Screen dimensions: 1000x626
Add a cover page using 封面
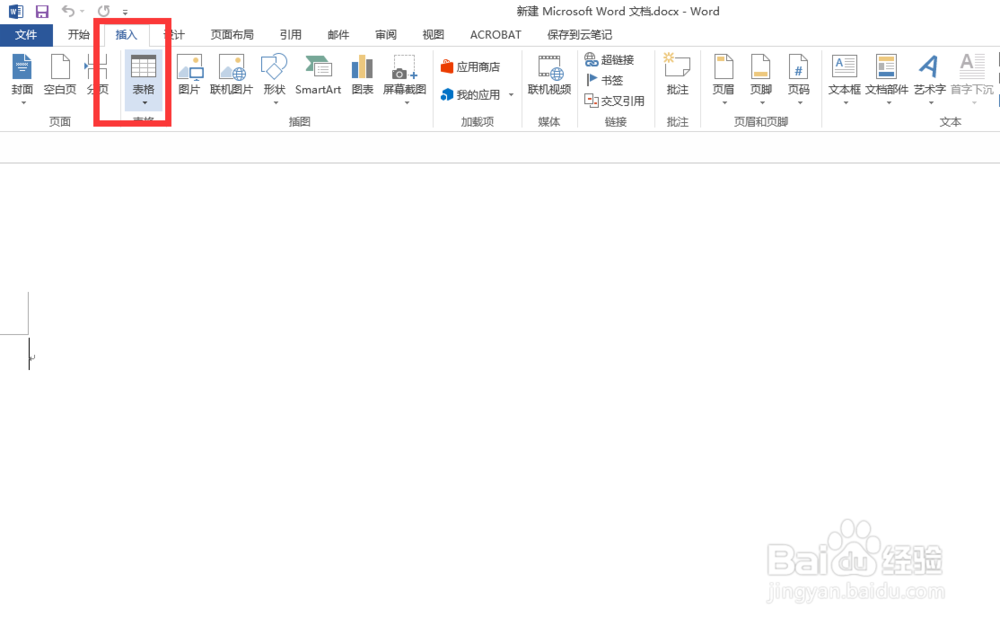(24, 75)
